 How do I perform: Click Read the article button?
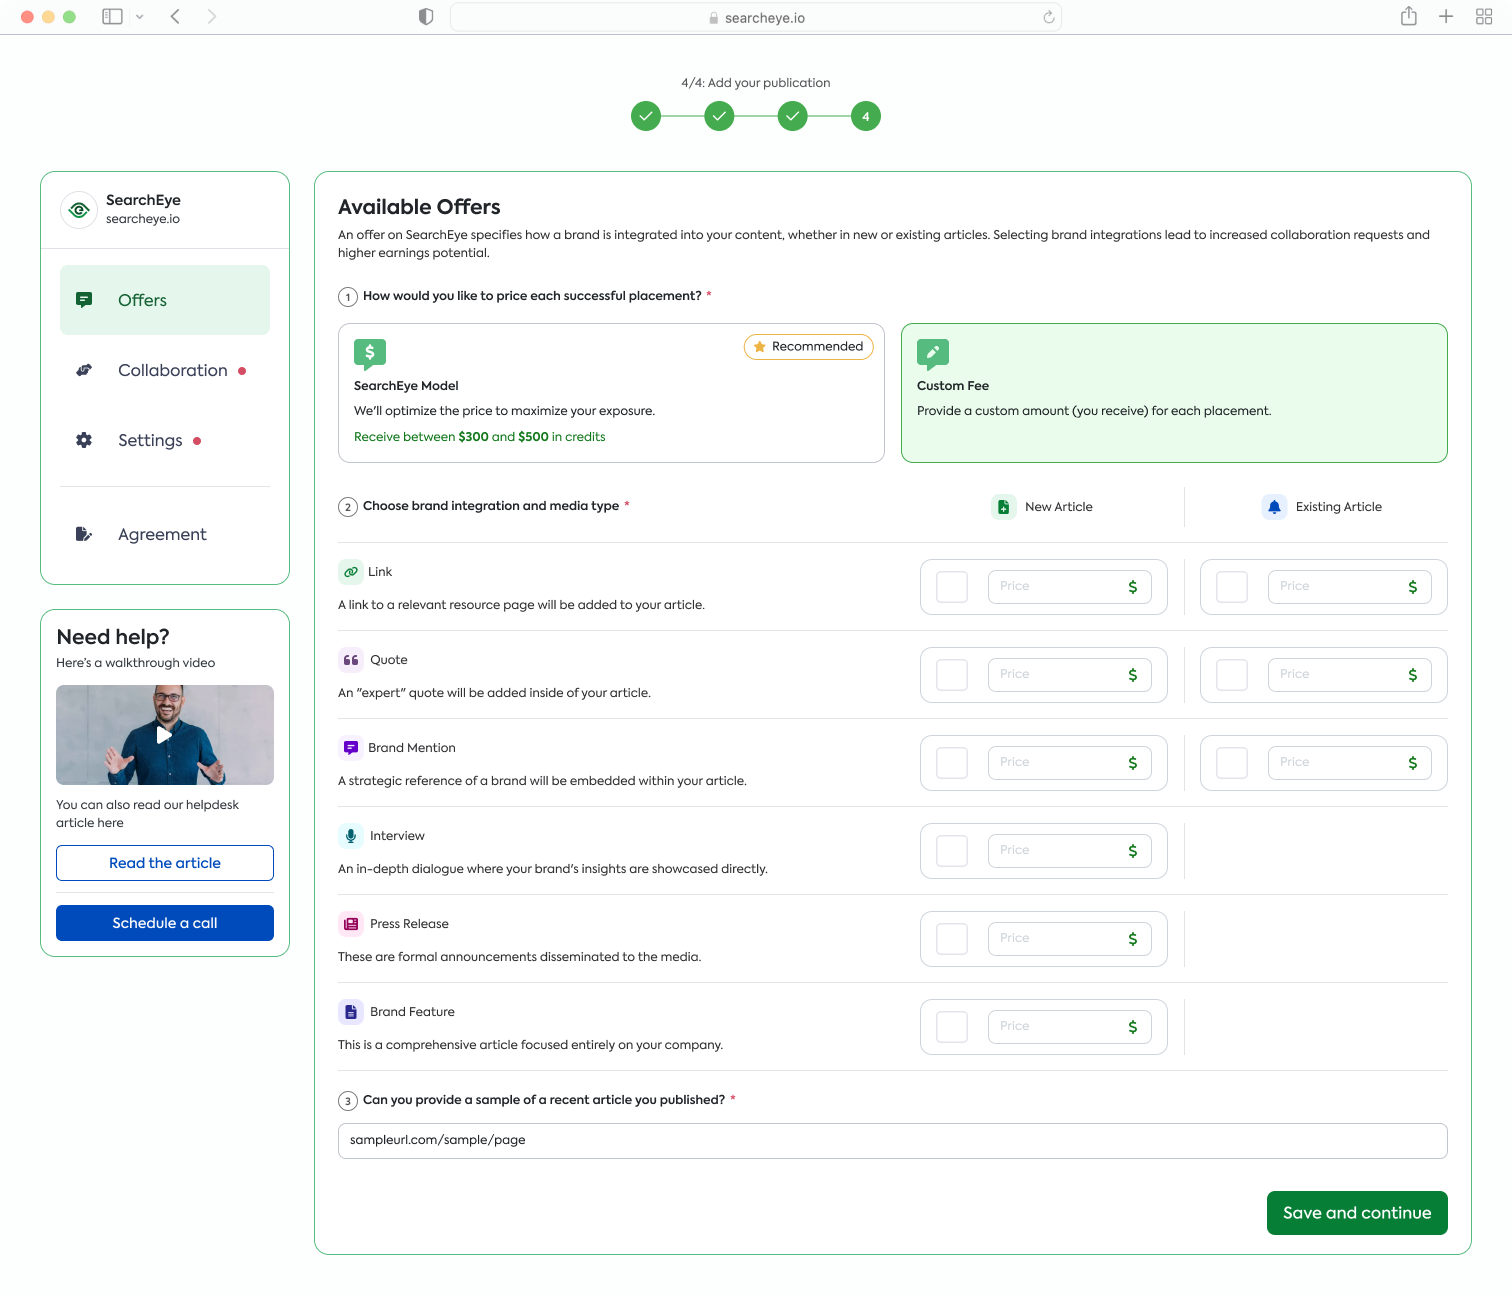(x=165, y=863)
